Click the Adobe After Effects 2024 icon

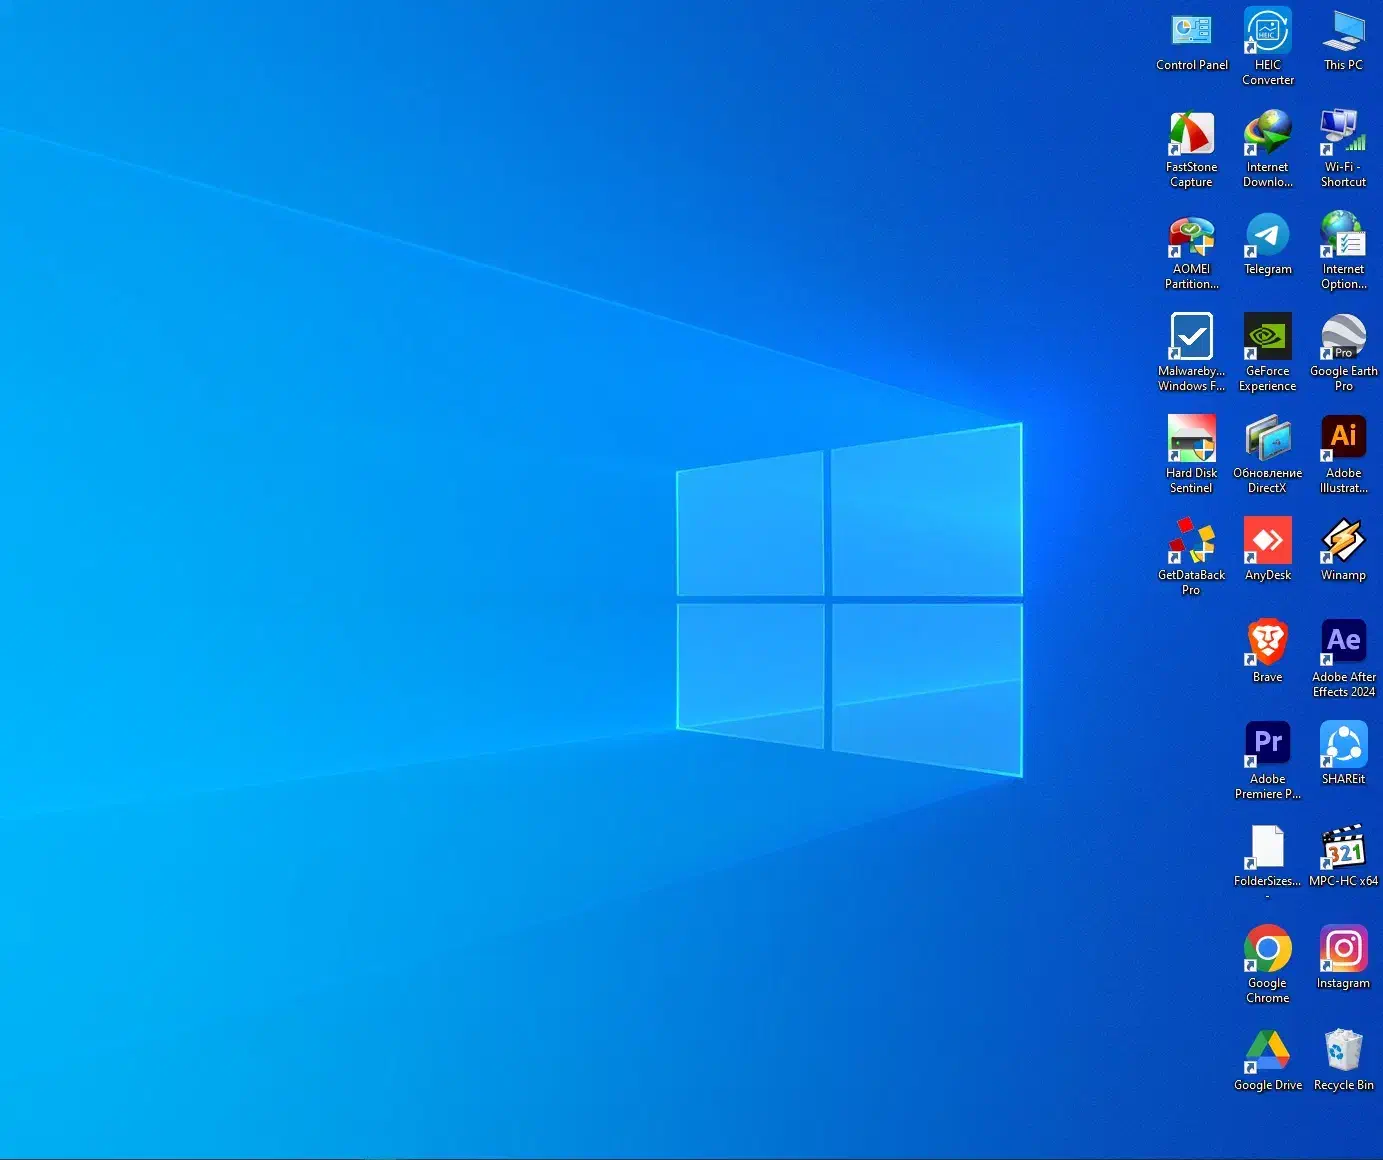pyautogui.click(x=1343, y=645)
